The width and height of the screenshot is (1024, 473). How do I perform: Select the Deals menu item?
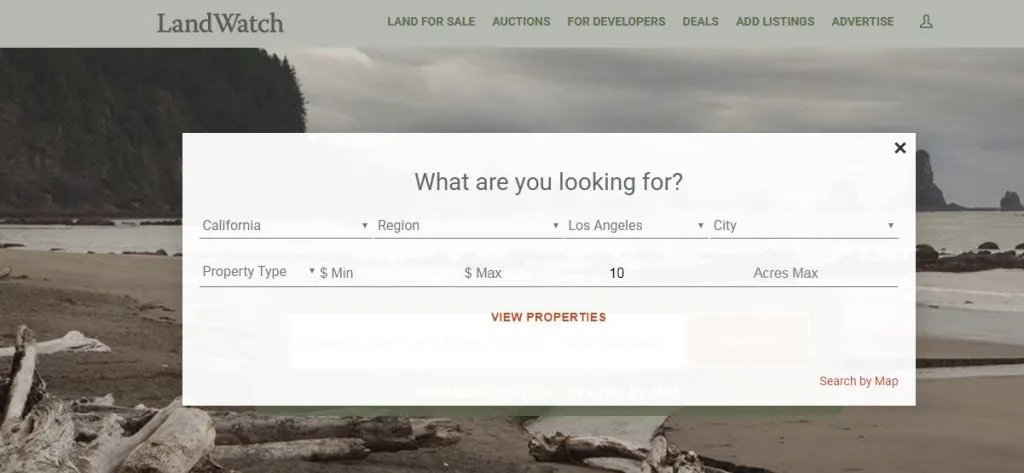pyautogui.click(x=701, y=22)
